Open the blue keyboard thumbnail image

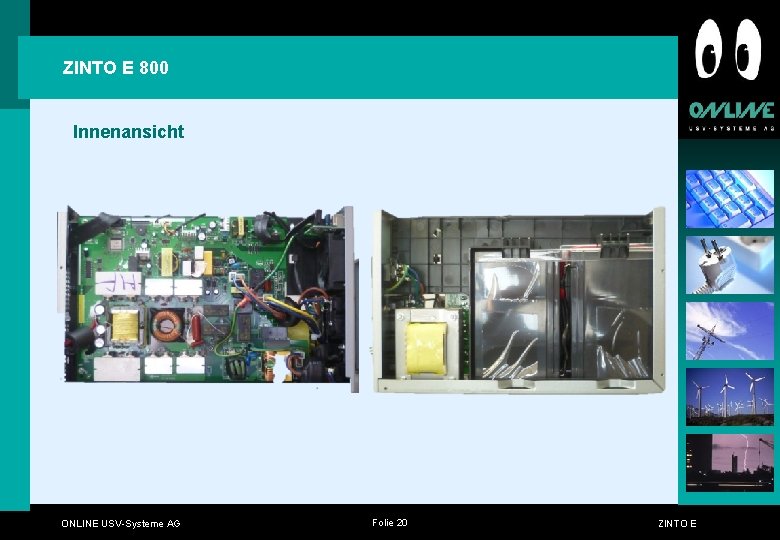730,199
